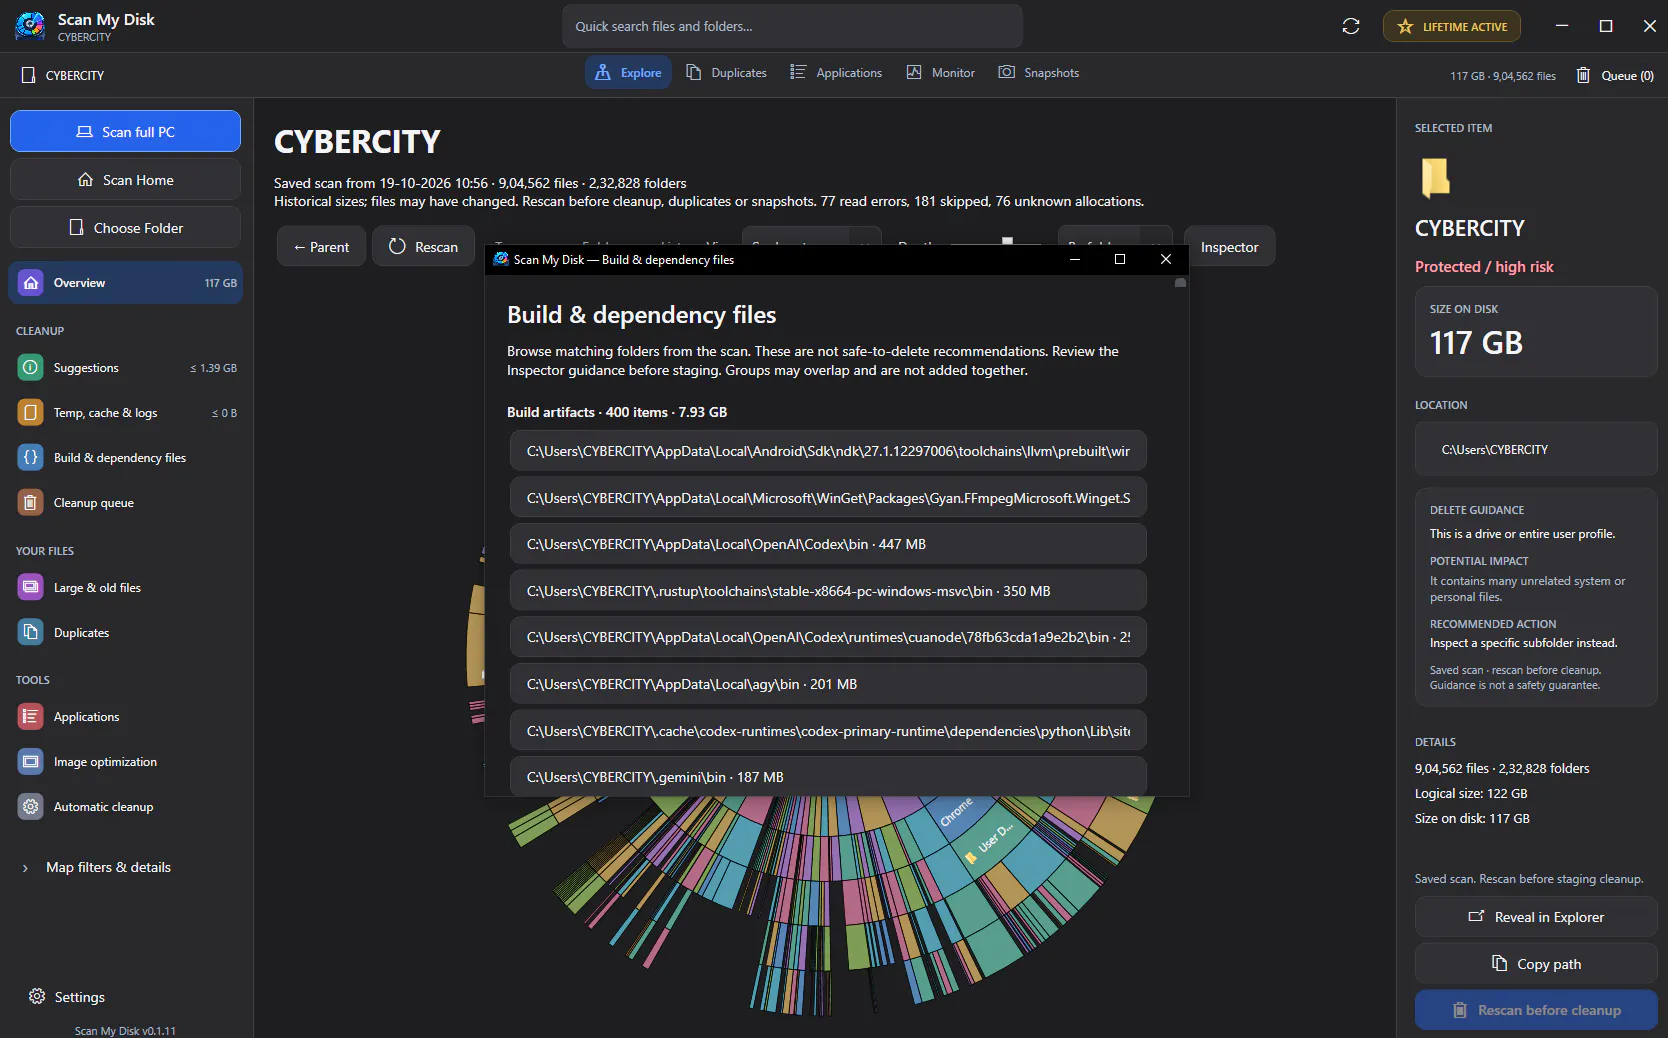The width and height of the screenshot is (1668, 1038).
Task: Switch to the top Applications tab
Action: pyautogui.click(x=836, y=73)
